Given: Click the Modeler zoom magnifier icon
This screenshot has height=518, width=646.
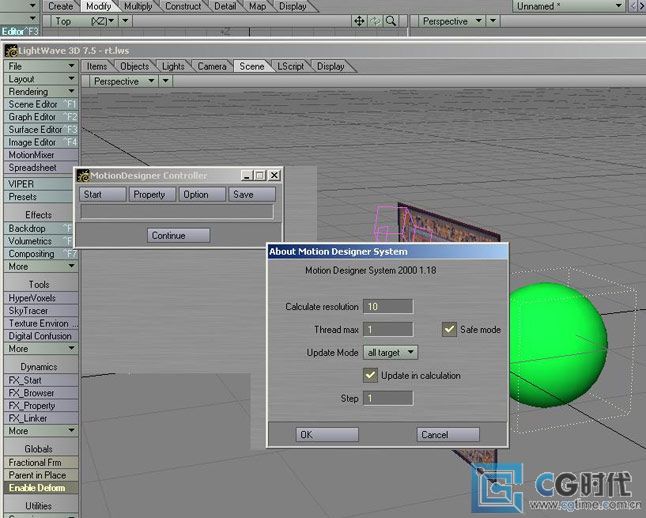Looking at the screenshot, I should [391, 21].
